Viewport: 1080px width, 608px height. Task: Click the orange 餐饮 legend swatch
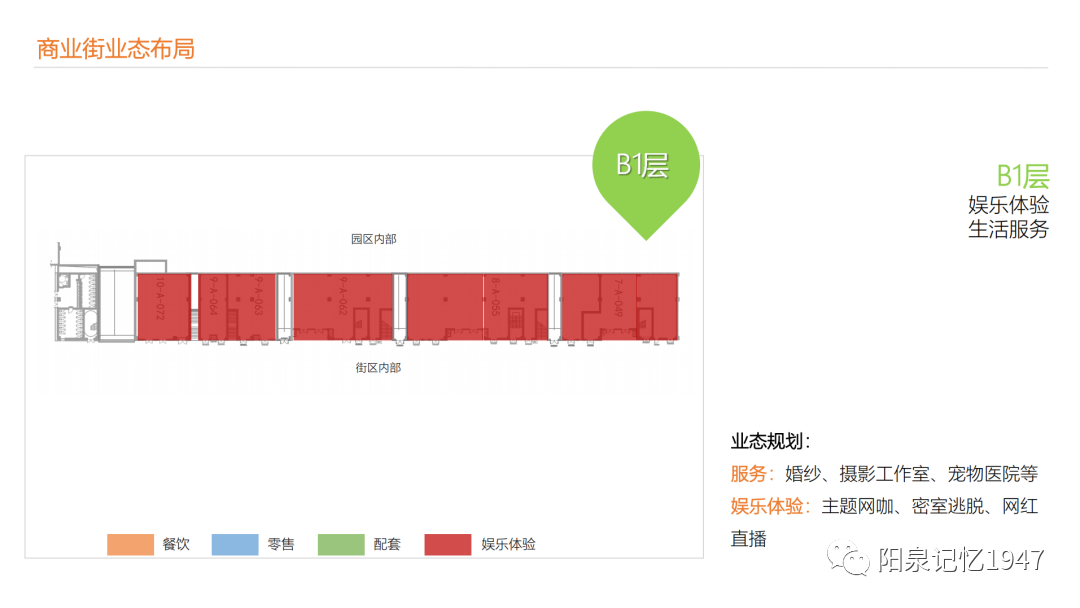click(130, 545)
